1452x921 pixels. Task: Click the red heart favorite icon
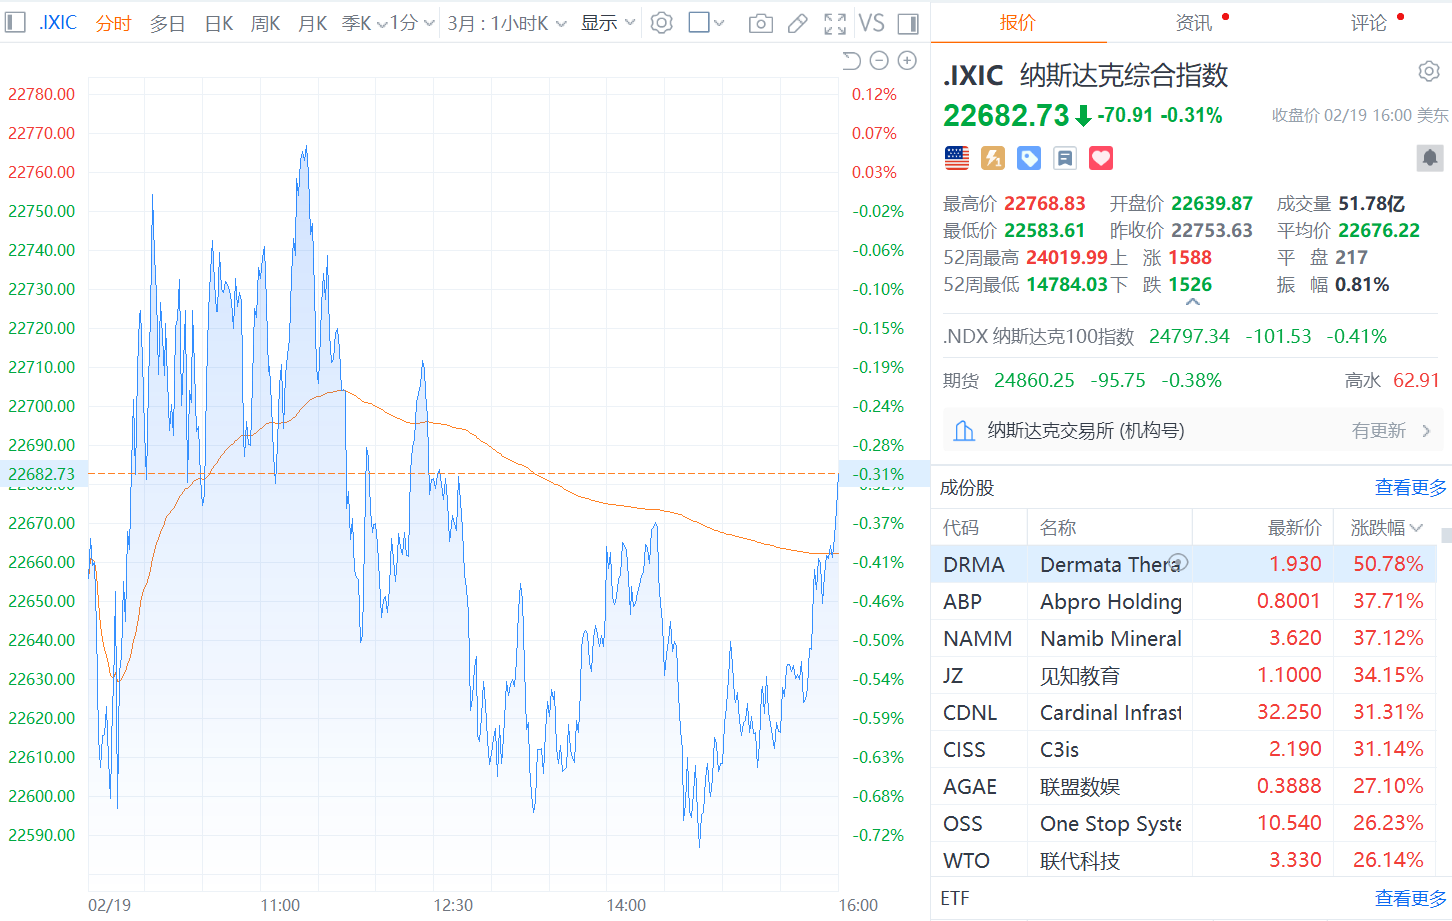[x=1100, y=158]
